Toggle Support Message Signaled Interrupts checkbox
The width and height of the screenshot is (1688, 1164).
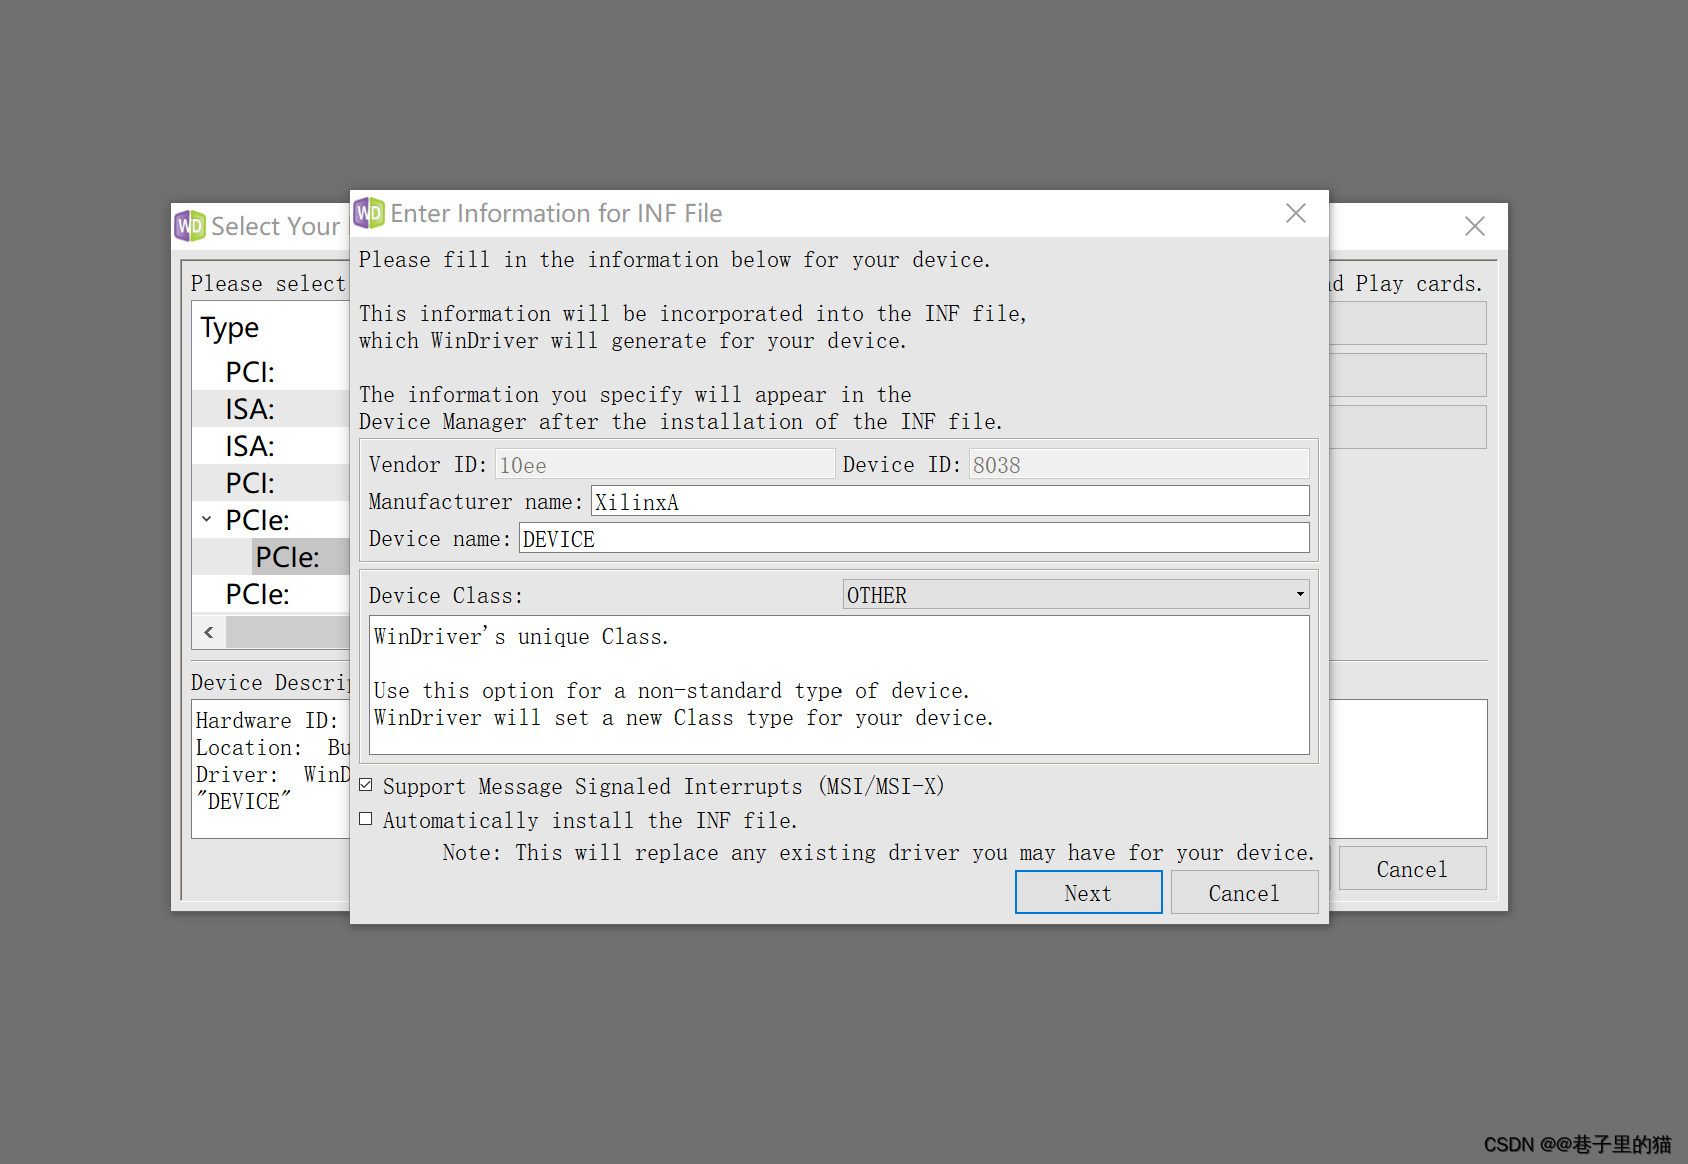[366, 786]
